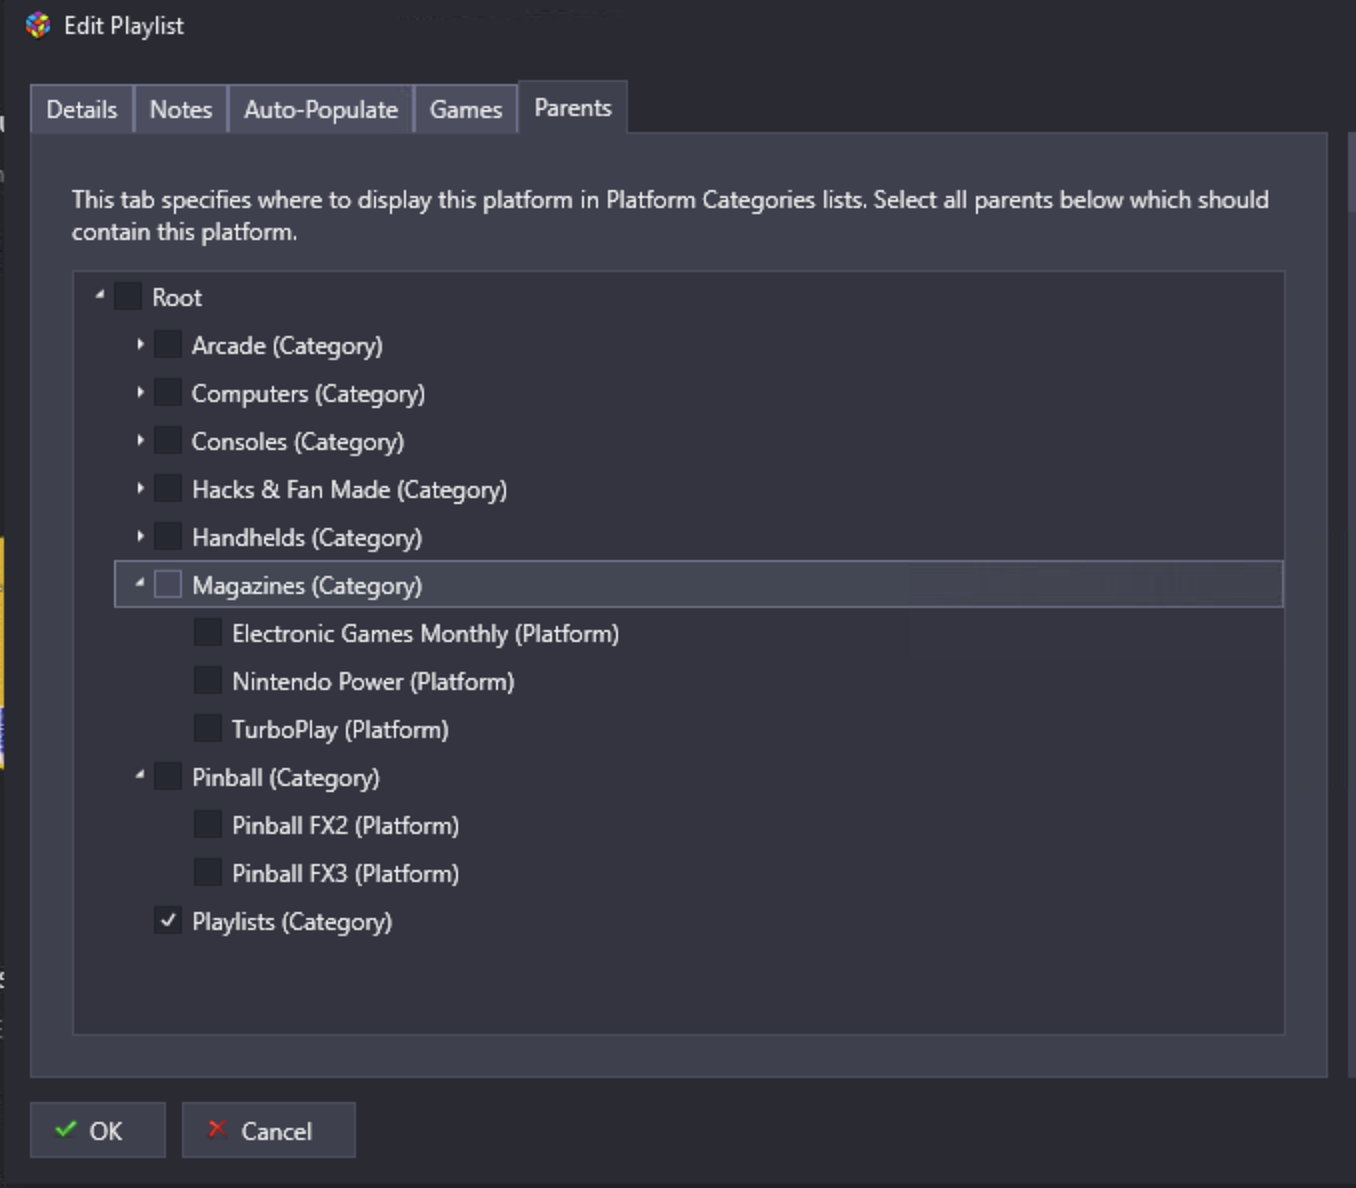Select the Nintendo Power (Platform) label
1356x1188 pixels.
[x=373, y=682]
